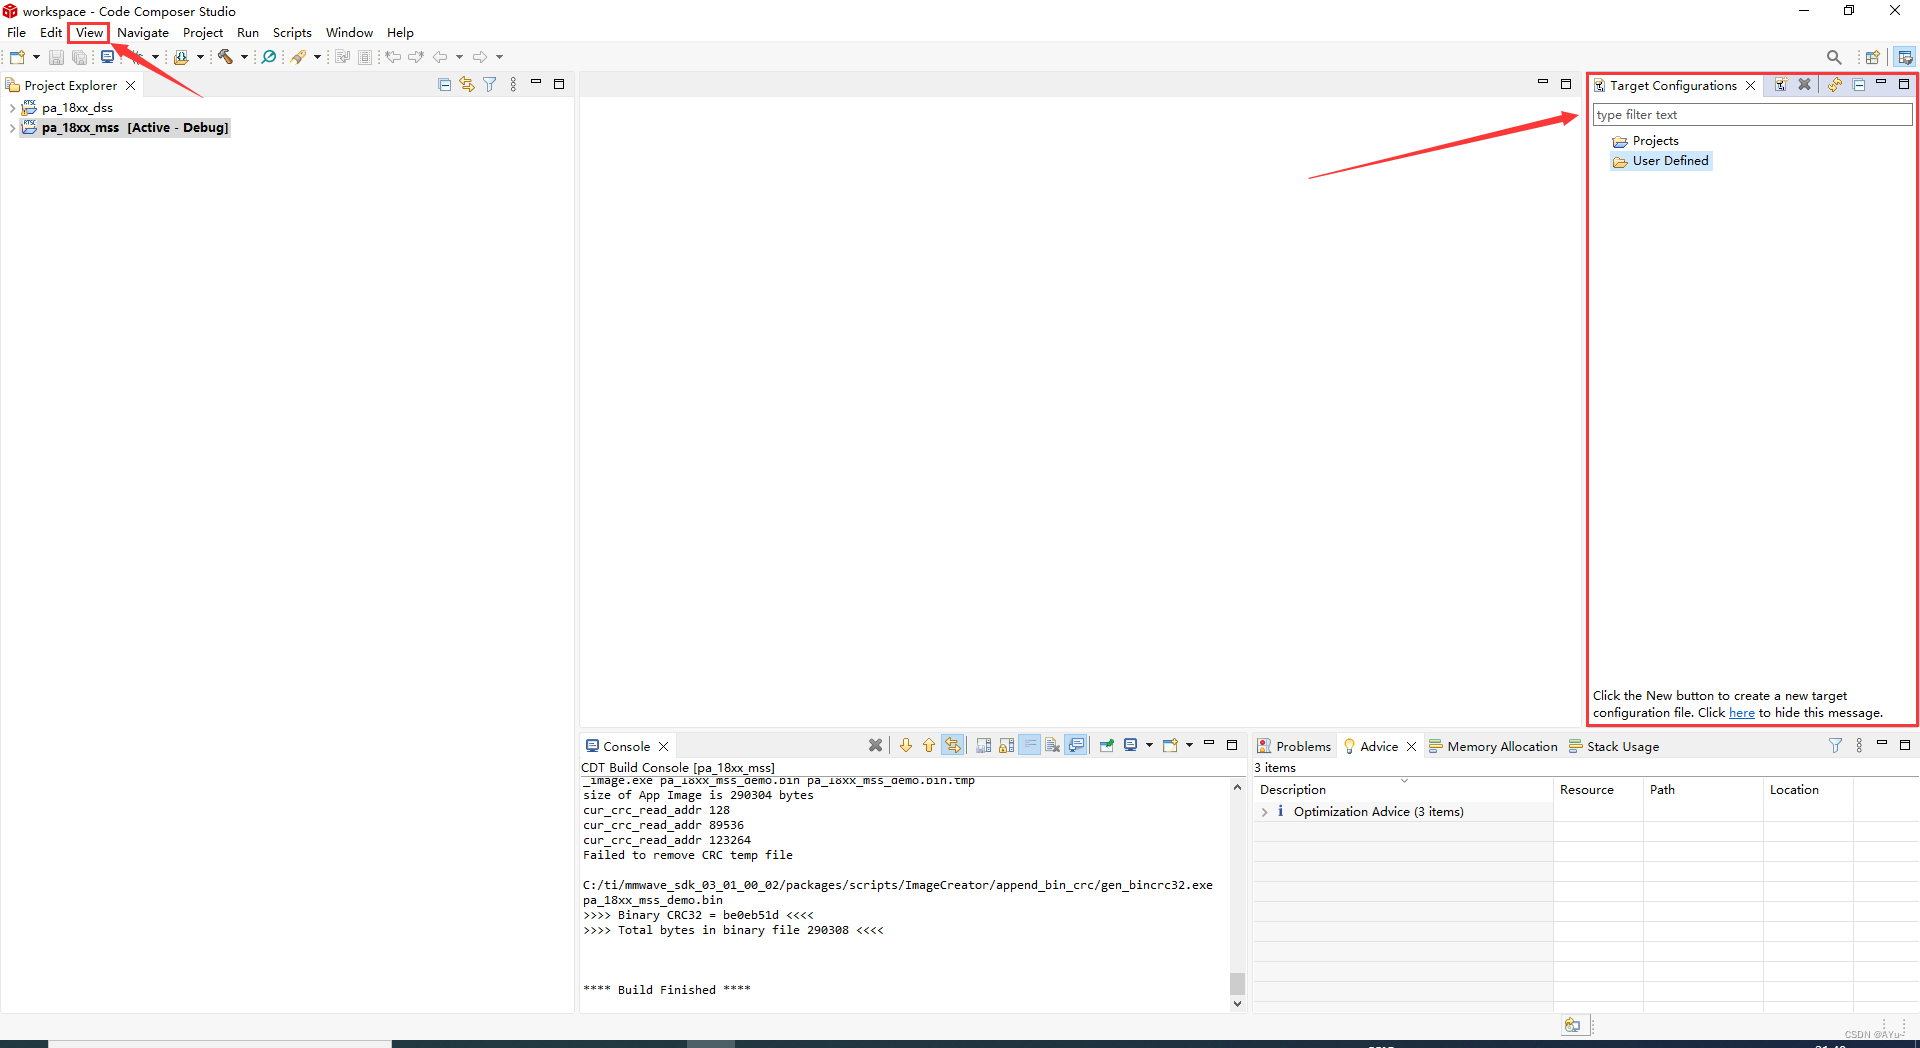Click the Forward navigation arrow icon
Screen dimensions: 1920x1048
click(x=480, y=57)
